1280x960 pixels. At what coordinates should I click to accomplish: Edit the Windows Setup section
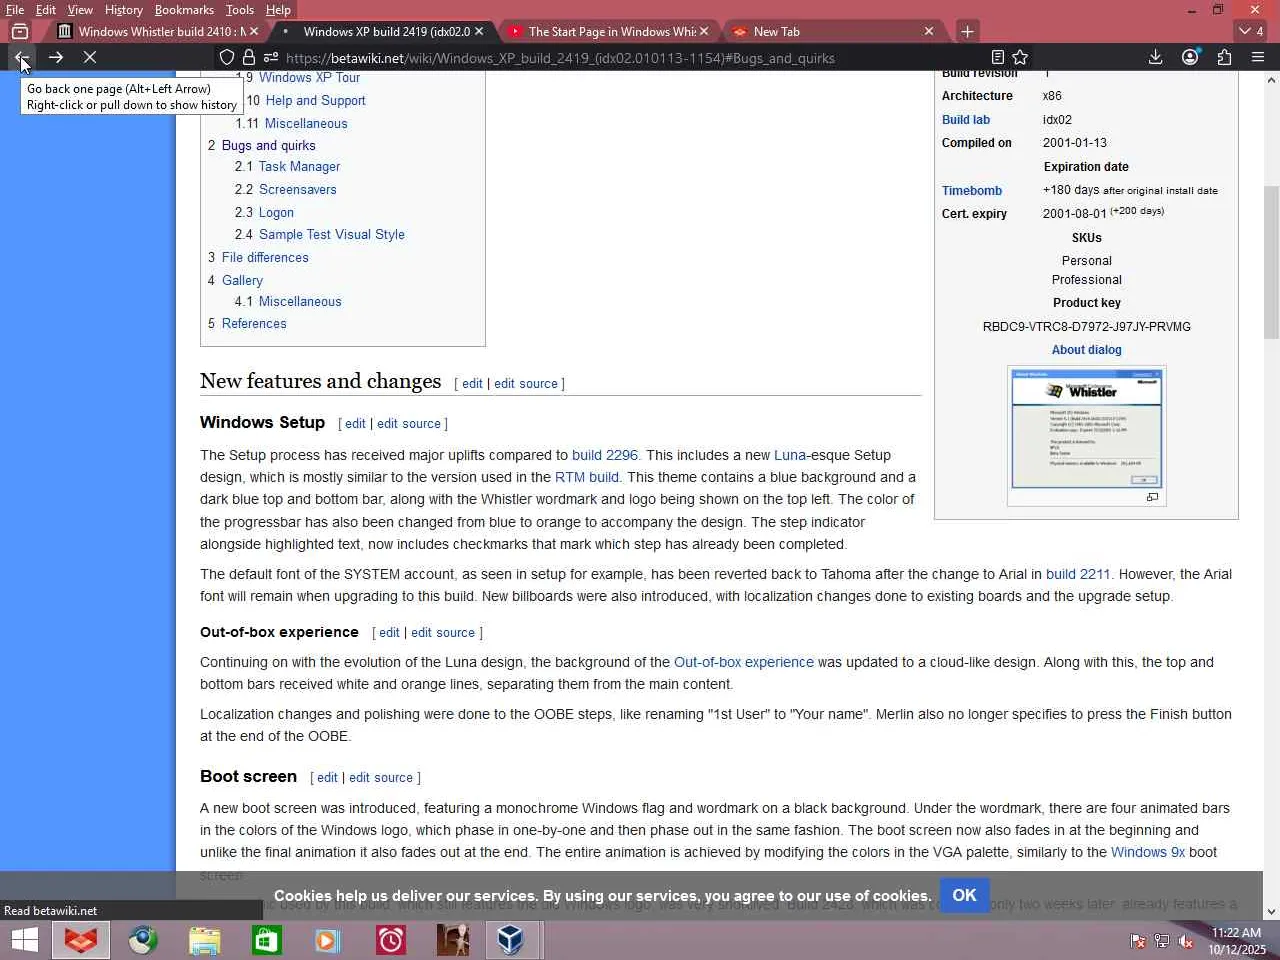click(355, 424)
